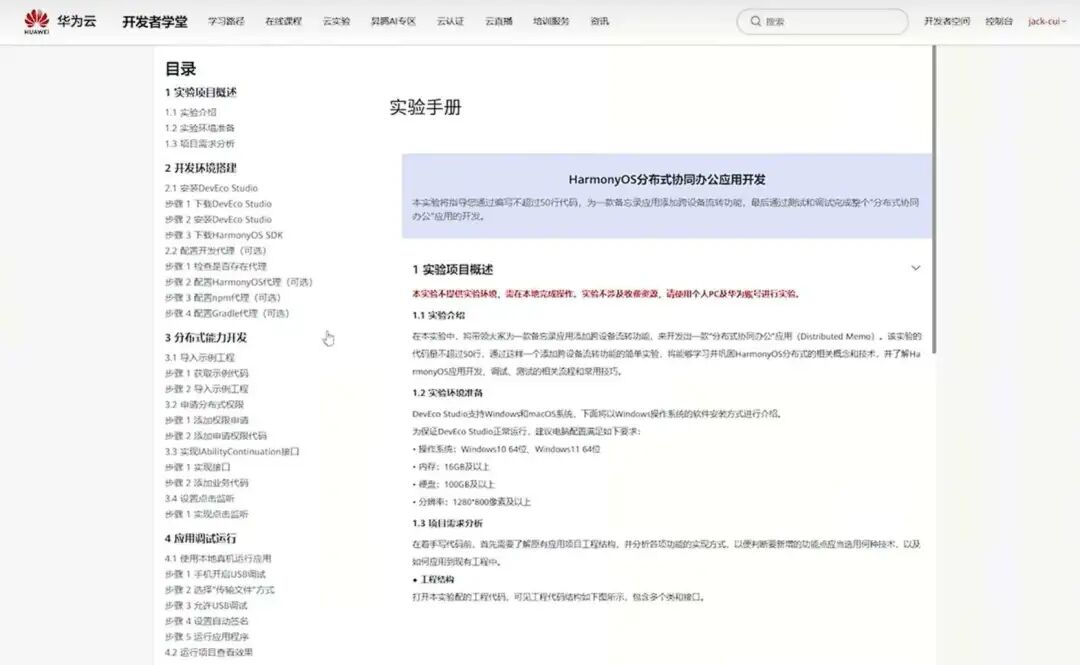
Task: Go to 云实验 in top navigation
Action: (x=336, y=21)
